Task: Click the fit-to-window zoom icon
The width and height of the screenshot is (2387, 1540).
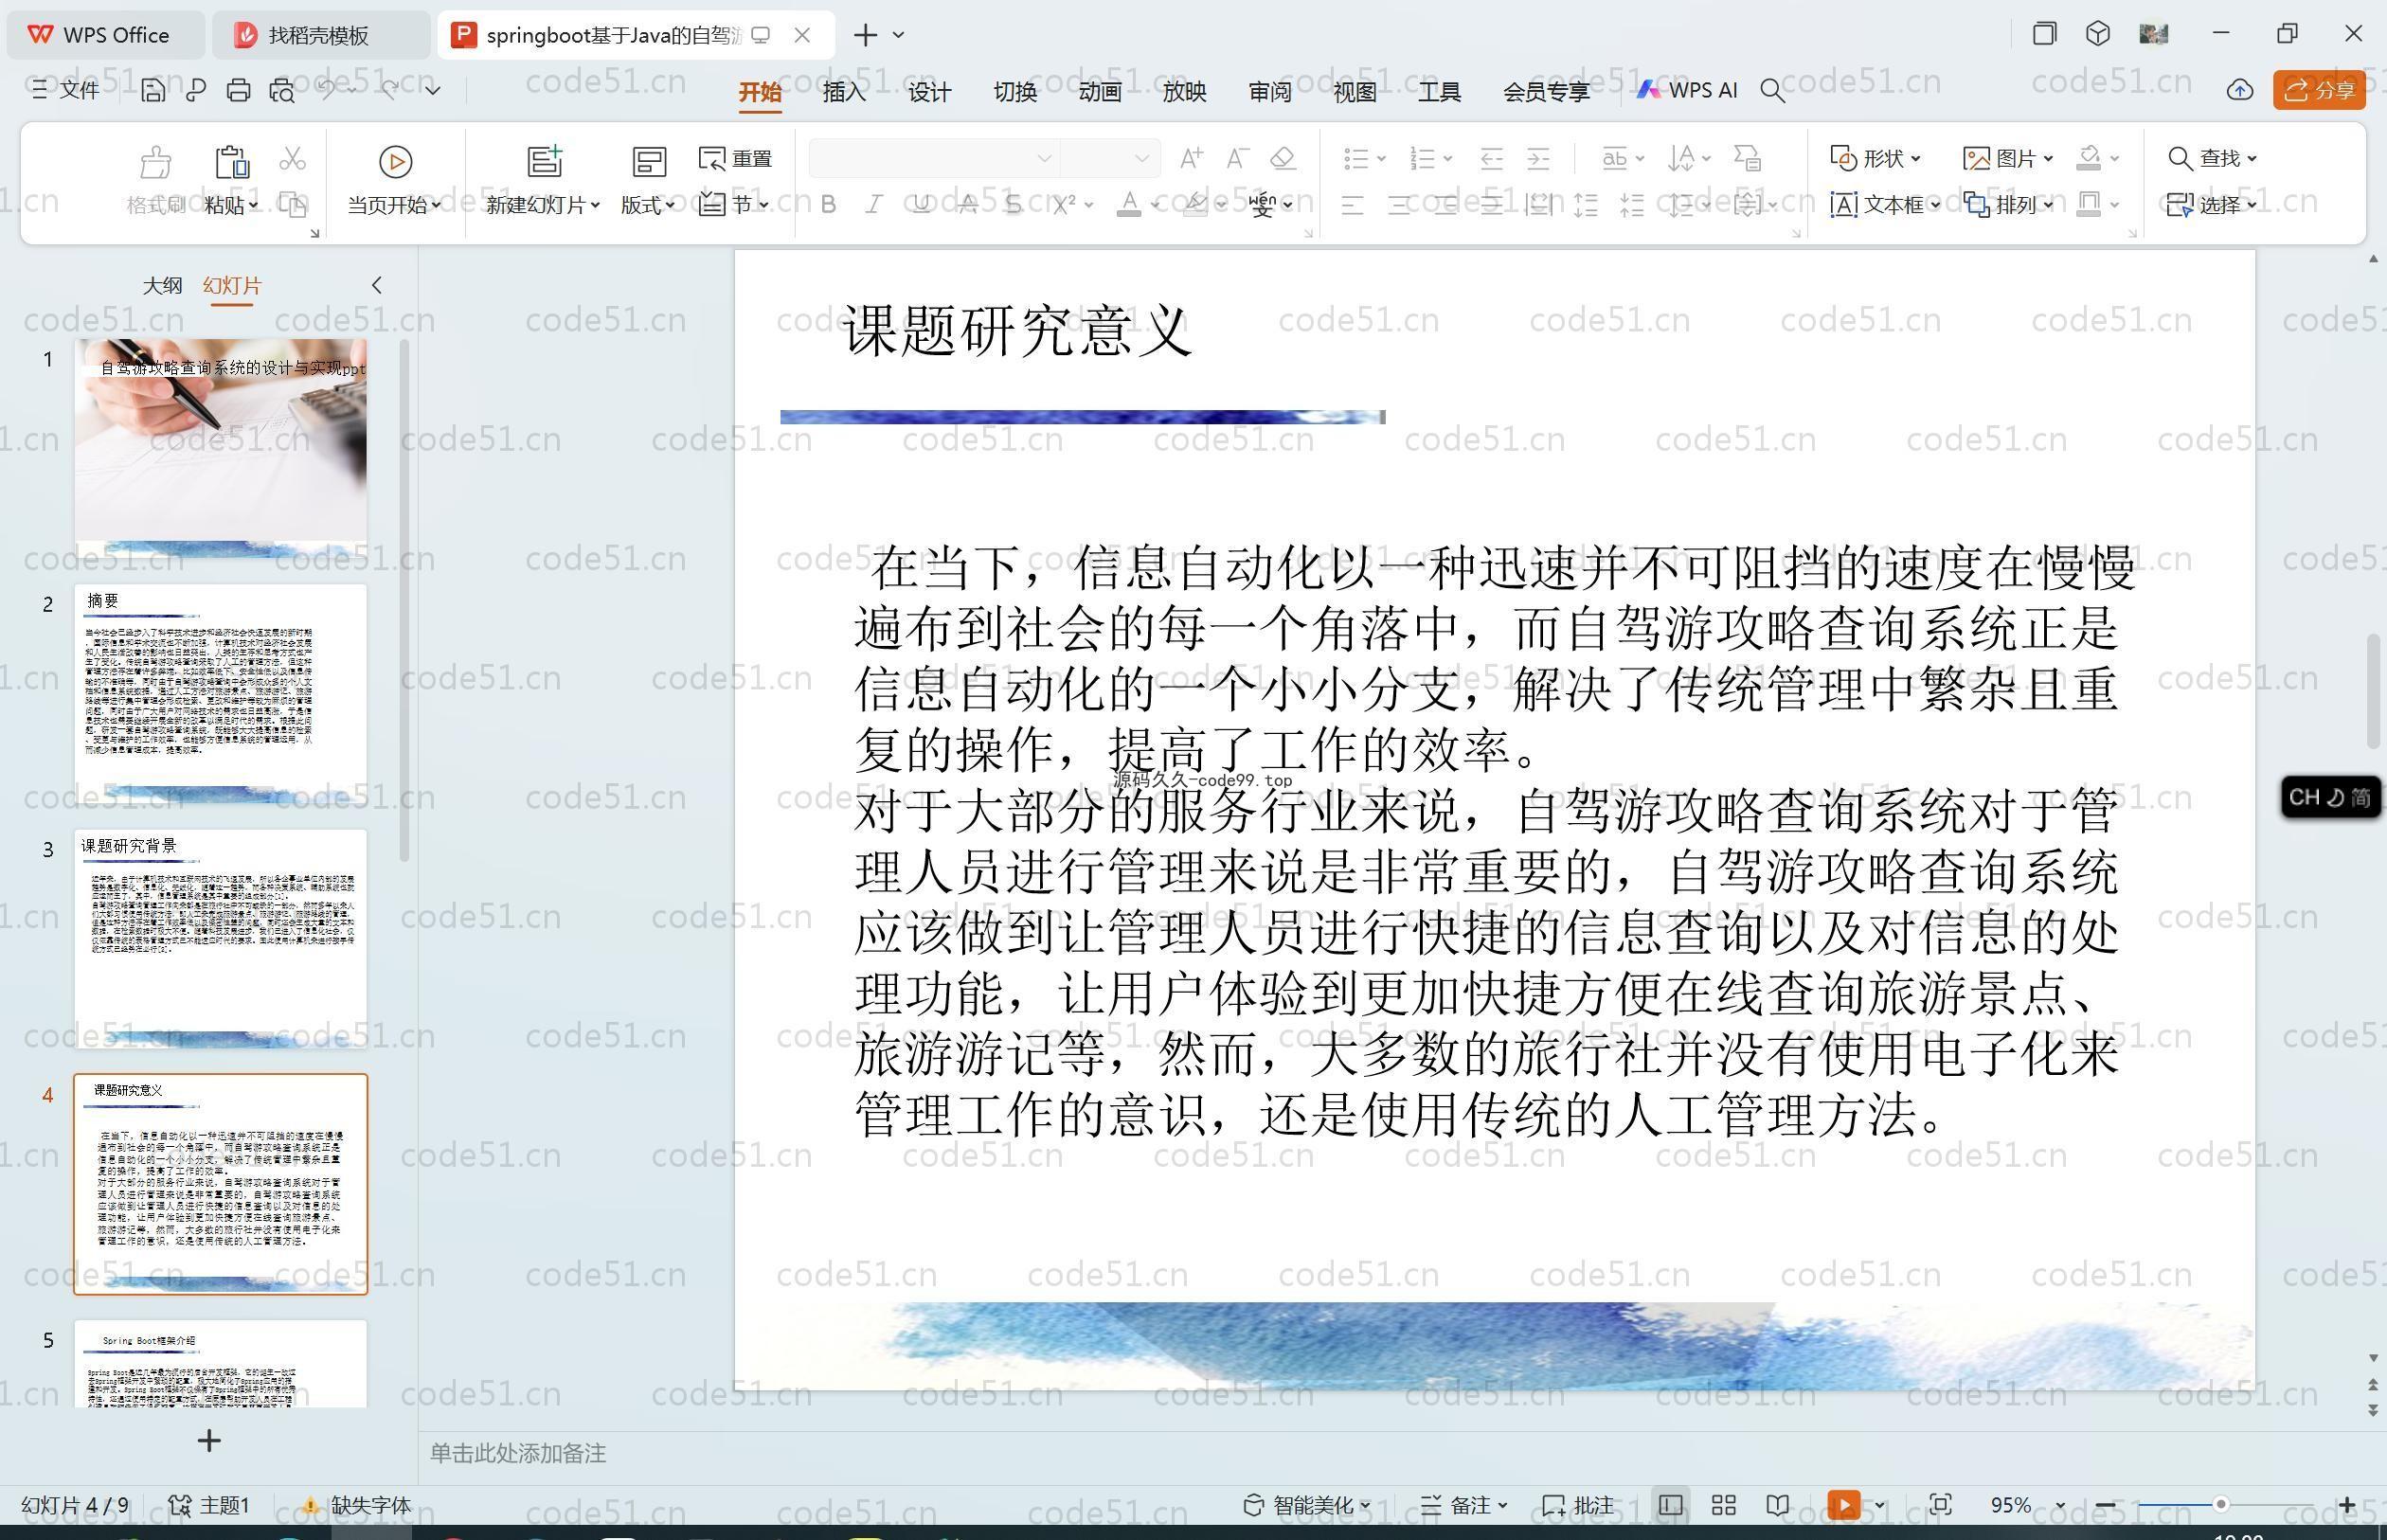Action: pos(1940,1505)
